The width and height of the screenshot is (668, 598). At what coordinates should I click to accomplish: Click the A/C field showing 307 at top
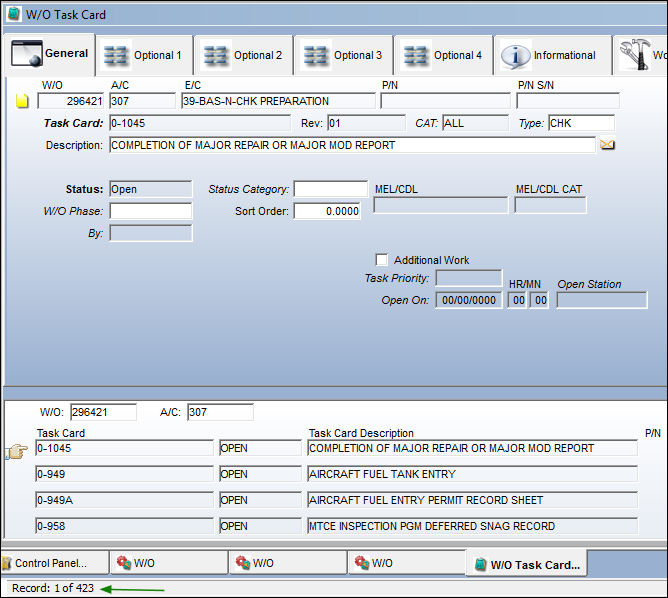142,101
